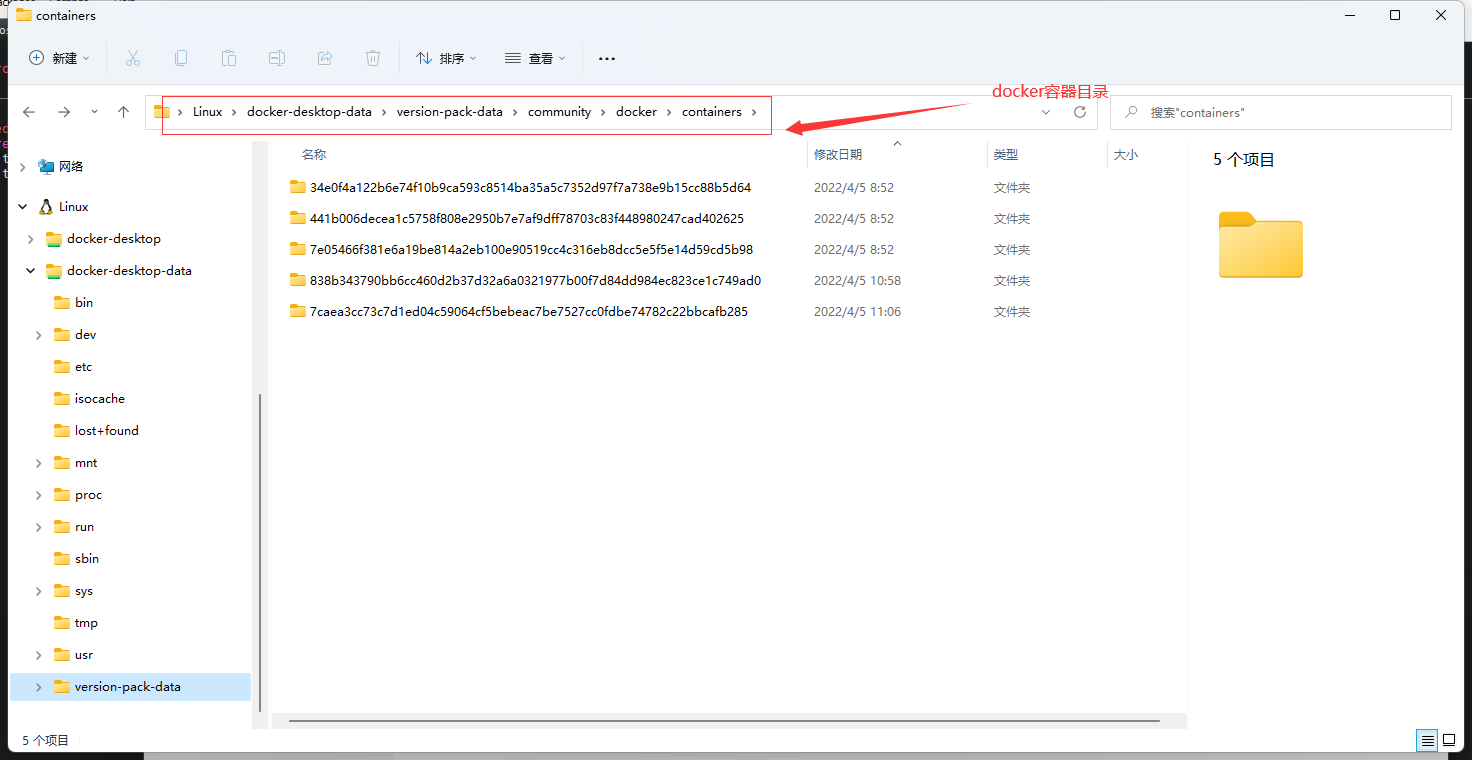Click the horizontal scrollbar of file list
1472x760 pixels.
coord(724,720)
